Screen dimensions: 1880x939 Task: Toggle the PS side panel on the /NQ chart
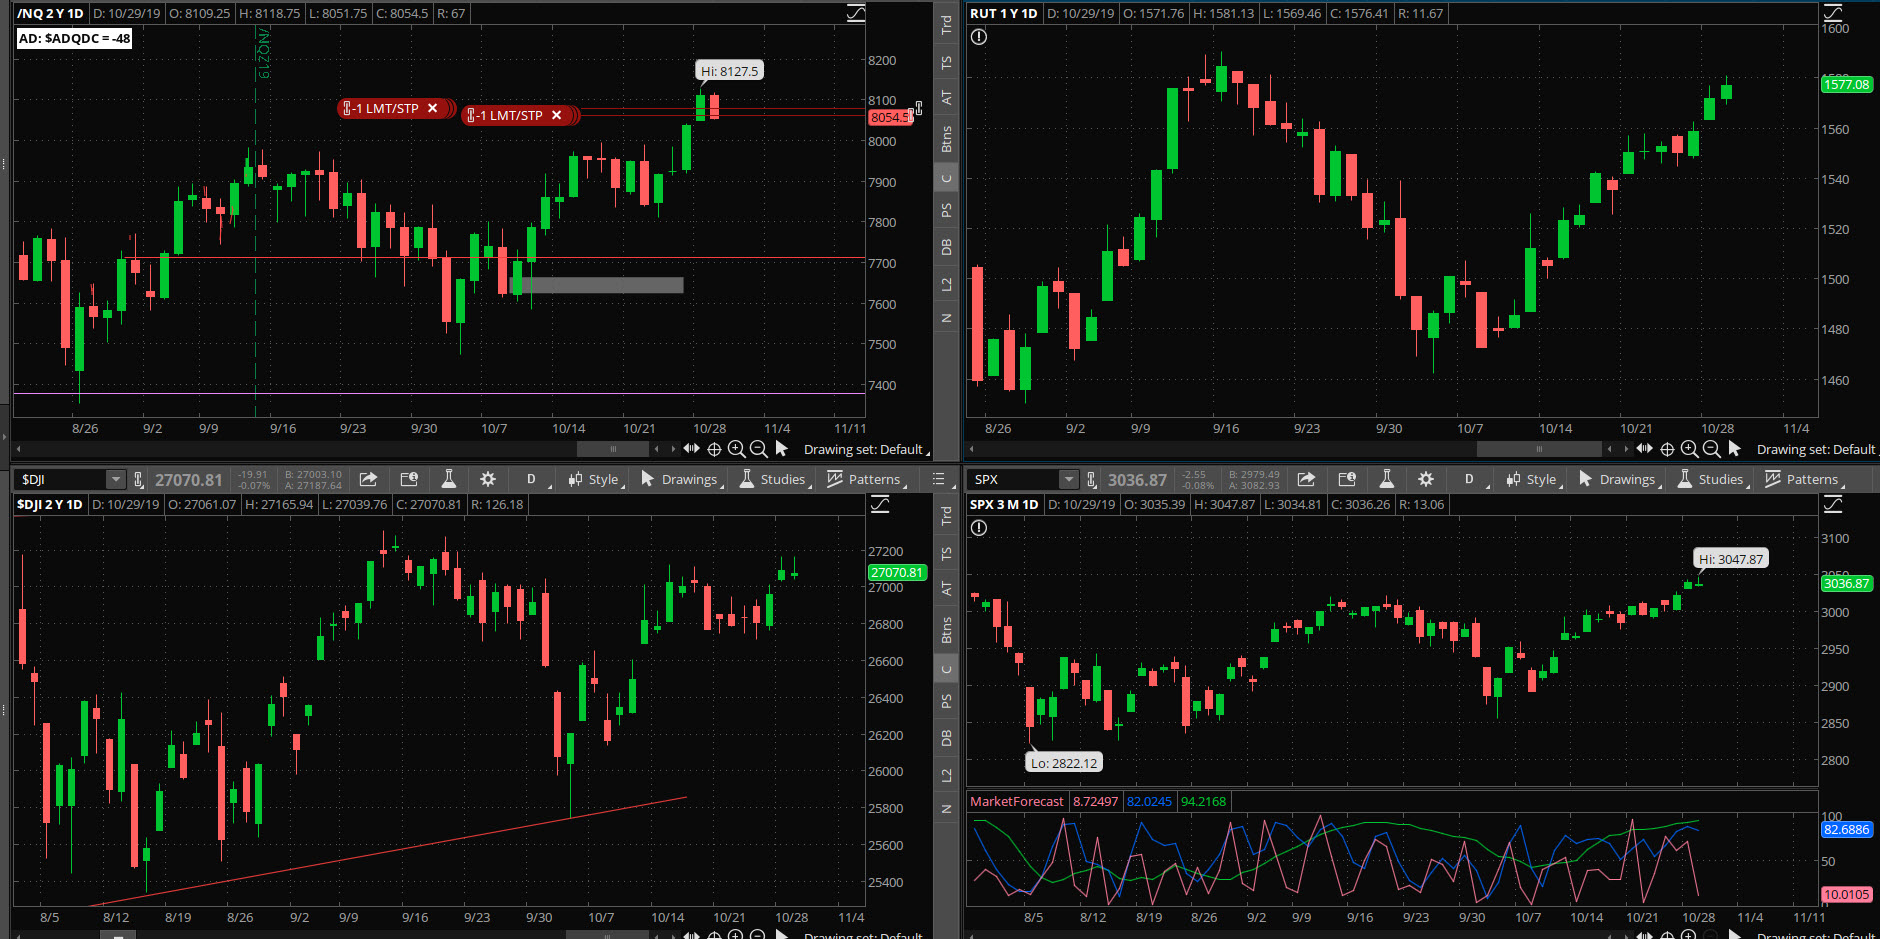click(x=946, y=210)
